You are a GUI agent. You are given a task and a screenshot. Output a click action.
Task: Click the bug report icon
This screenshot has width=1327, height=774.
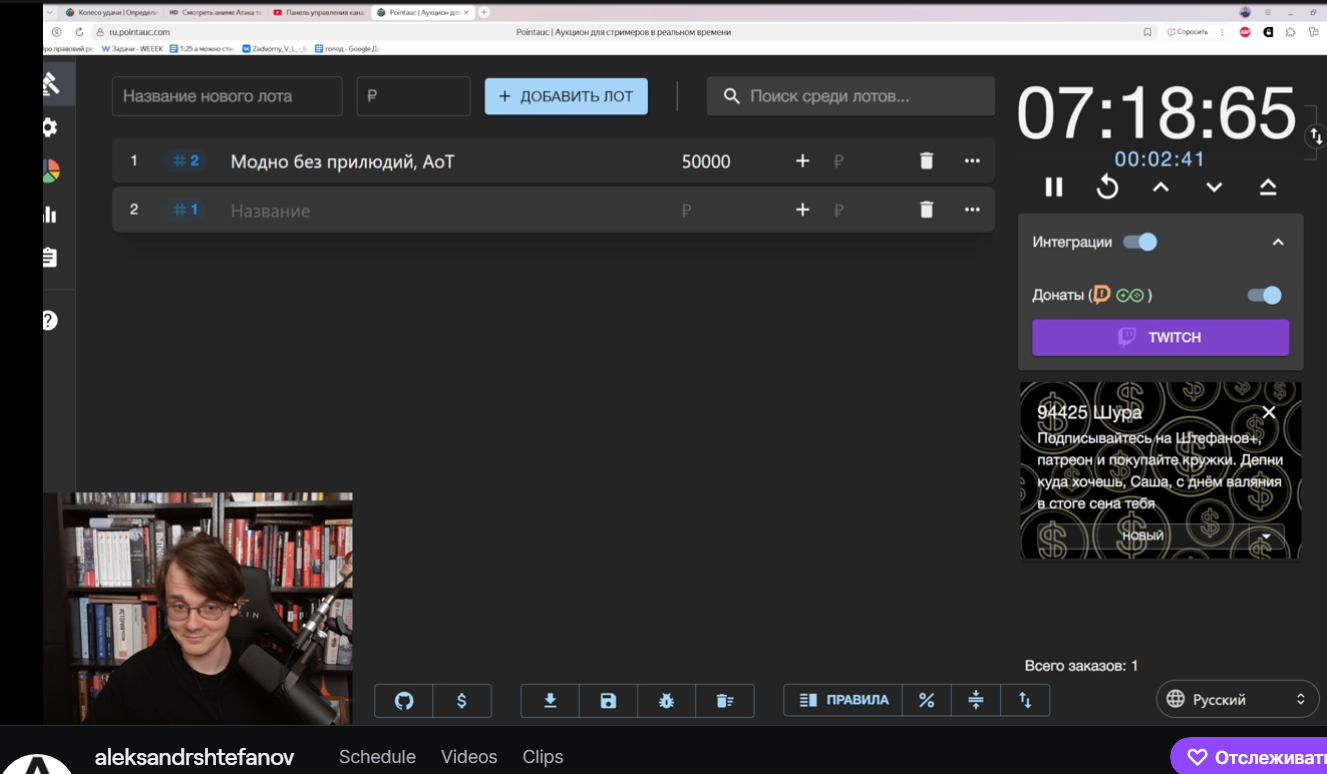pos(667,701)
